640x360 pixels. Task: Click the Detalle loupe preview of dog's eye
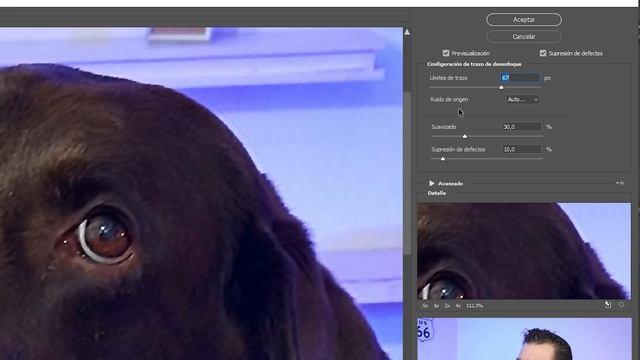[524, 251]
